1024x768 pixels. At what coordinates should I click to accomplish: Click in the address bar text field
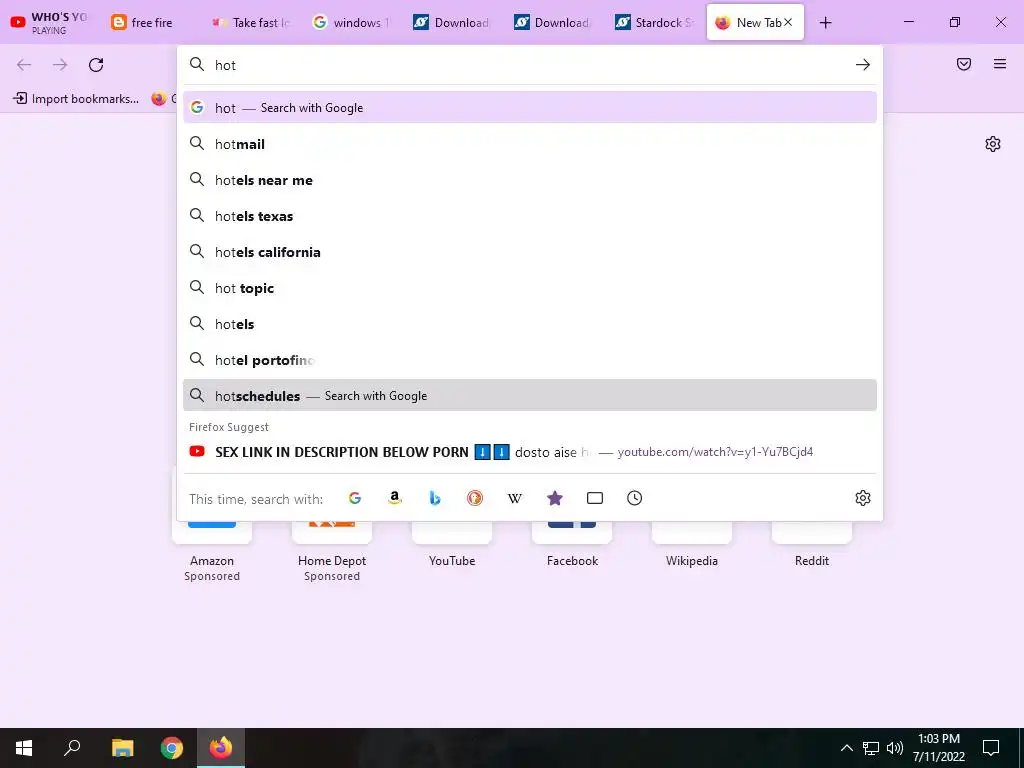[x=529, y=65]
